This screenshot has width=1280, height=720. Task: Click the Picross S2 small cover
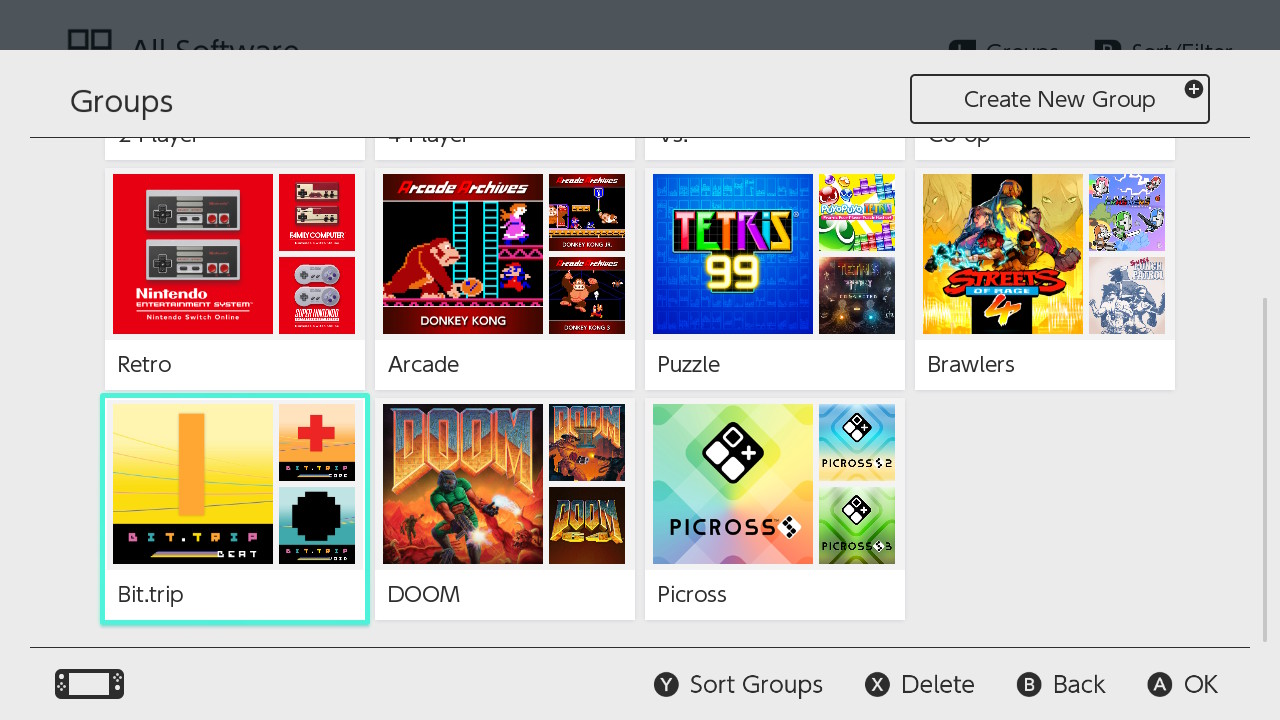pos(857,442)
